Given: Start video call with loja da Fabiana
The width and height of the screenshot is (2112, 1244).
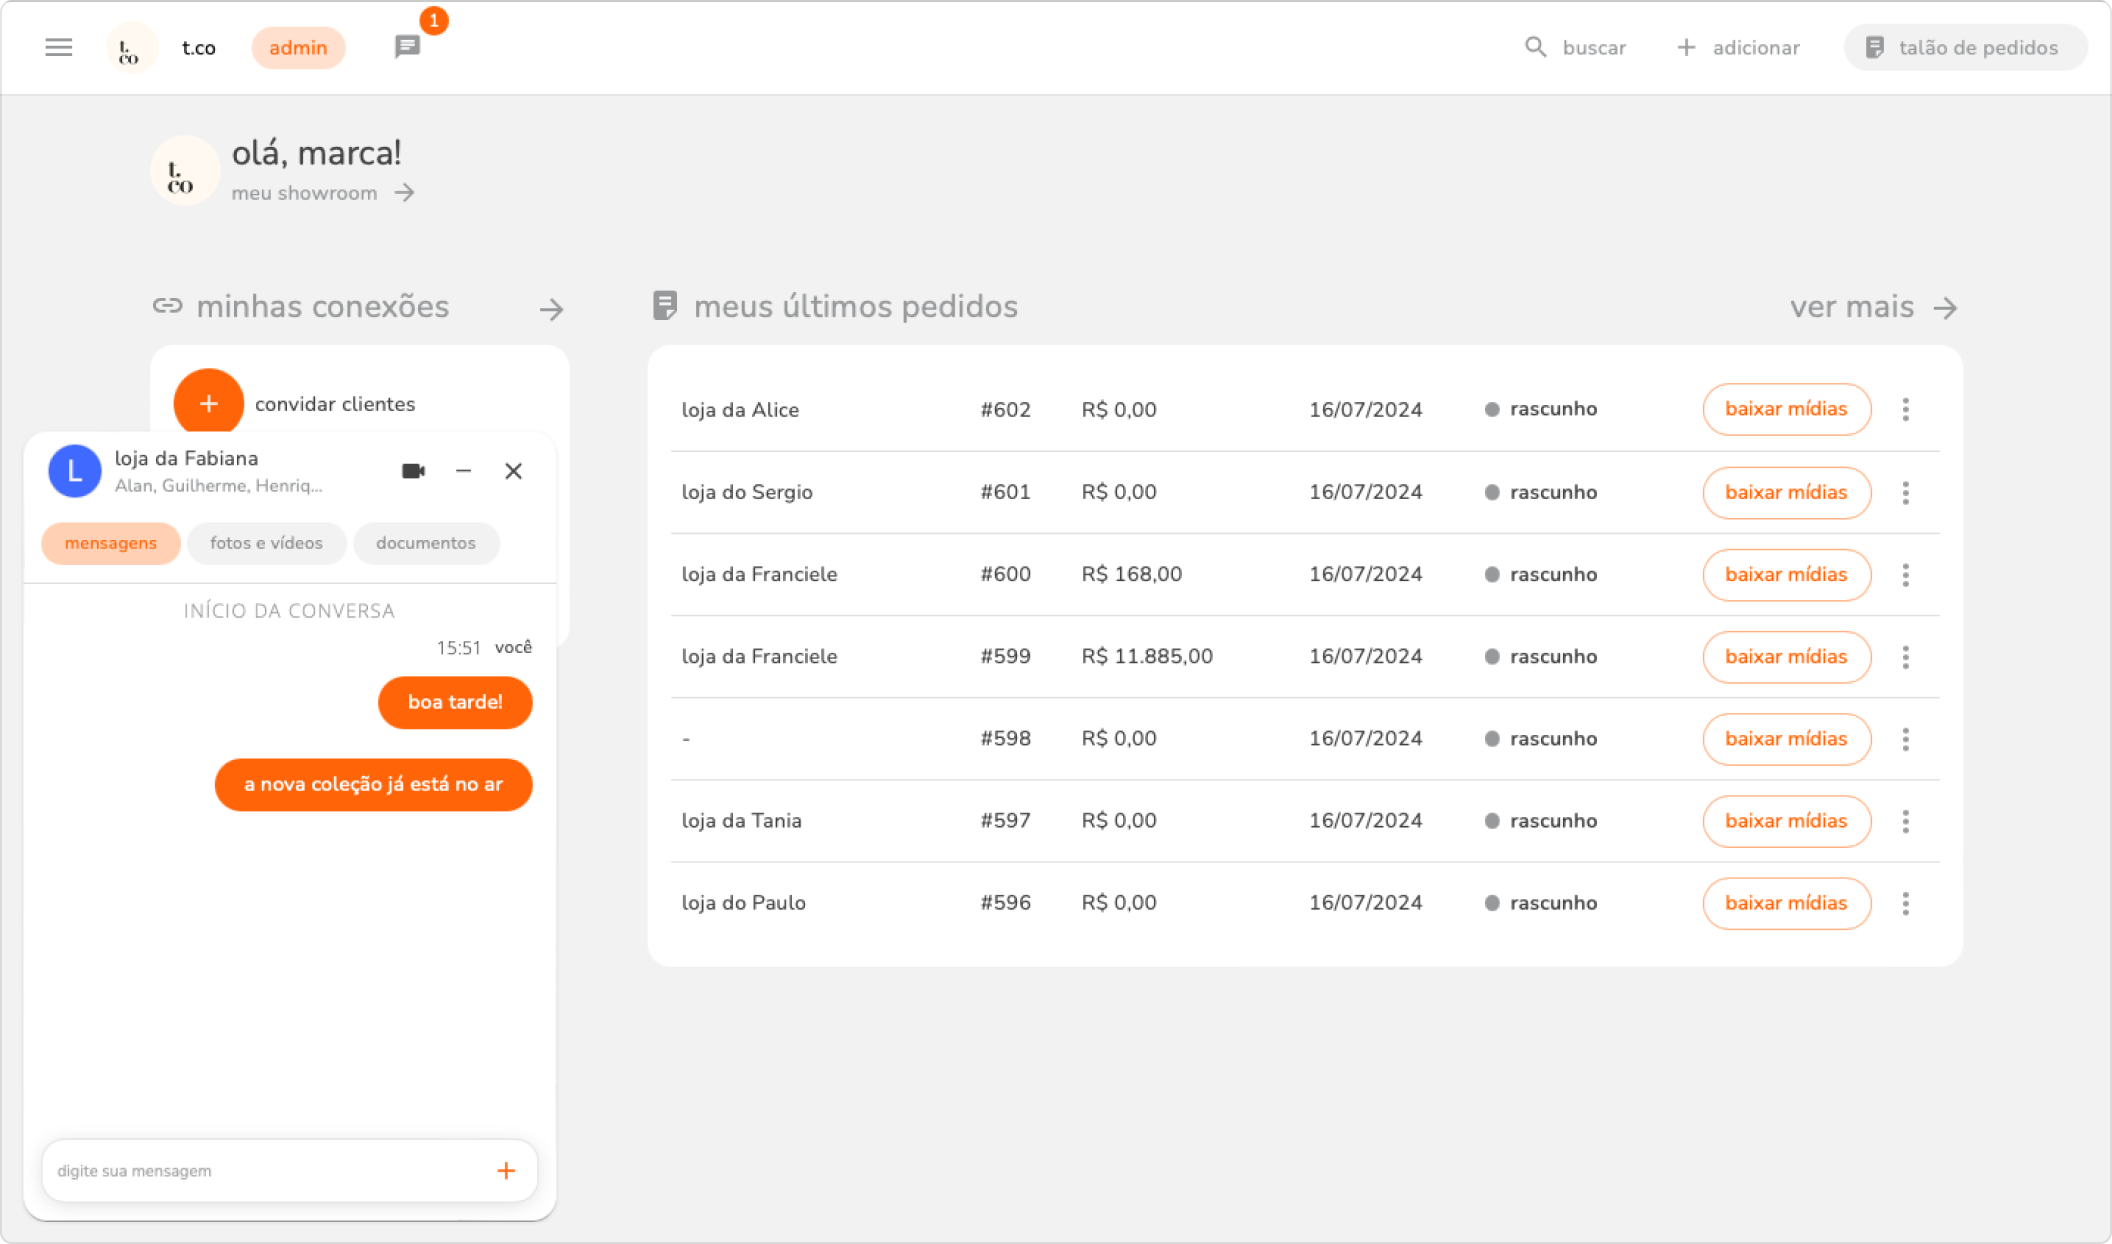Looking at the screenshot, I should tap(413, 471).
